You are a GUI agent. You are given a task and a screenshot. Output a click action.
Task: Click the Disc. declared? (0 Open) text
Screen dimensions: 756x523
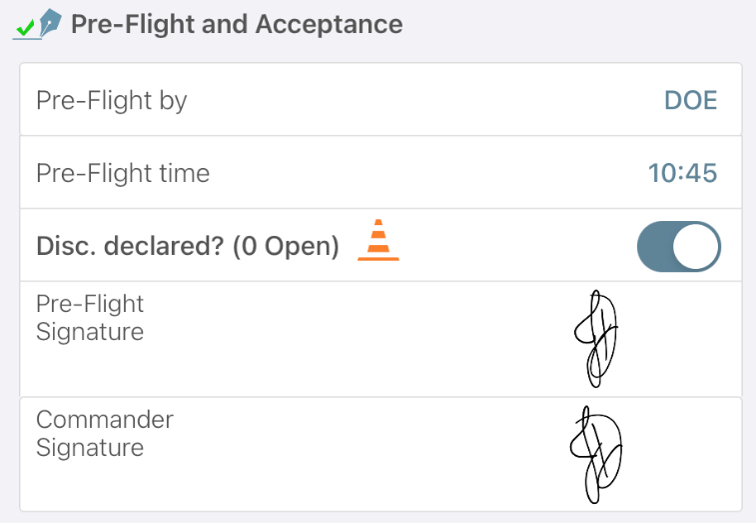pyautogui.click(x=188, y=246)
